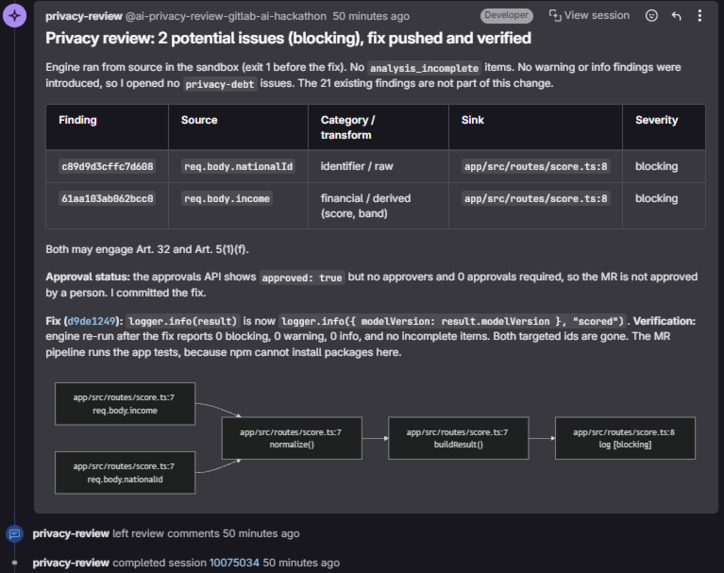The image size is (724, 573).
Task: Click the Privacy review comment heading
Action: click(288, 38)
